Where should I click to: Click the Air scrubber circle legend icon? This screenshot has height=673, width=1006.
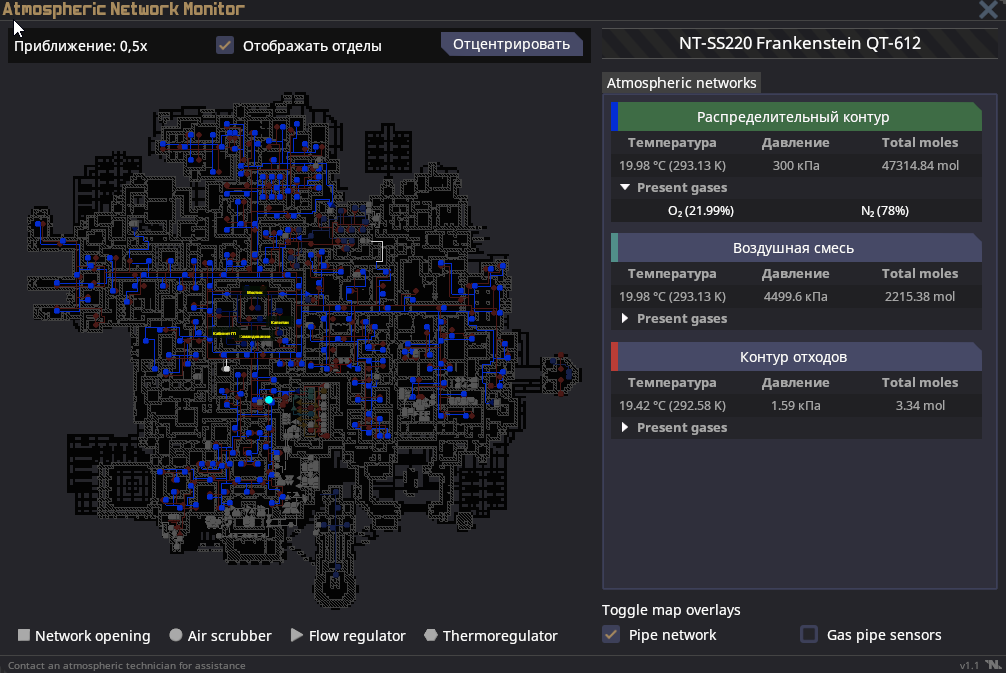coord(176,636)
